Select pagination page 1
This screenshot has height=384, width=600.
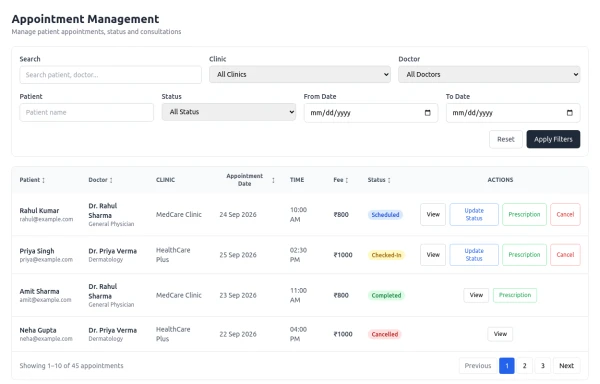[507, 366]
